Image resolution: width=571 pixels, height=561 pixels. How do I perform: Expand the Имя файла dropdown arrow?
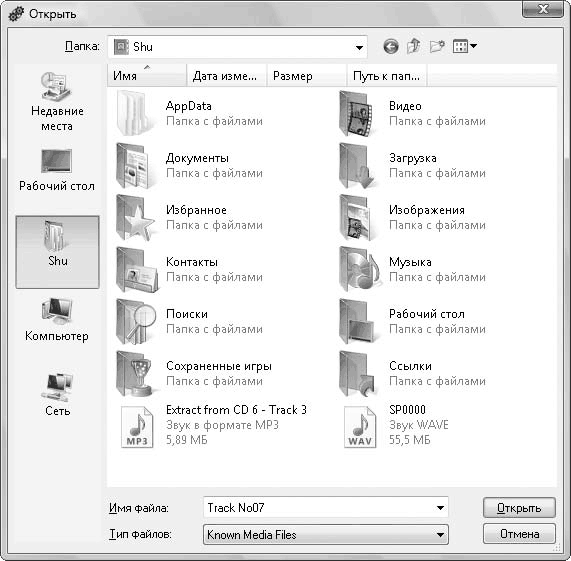pos(440,507)
